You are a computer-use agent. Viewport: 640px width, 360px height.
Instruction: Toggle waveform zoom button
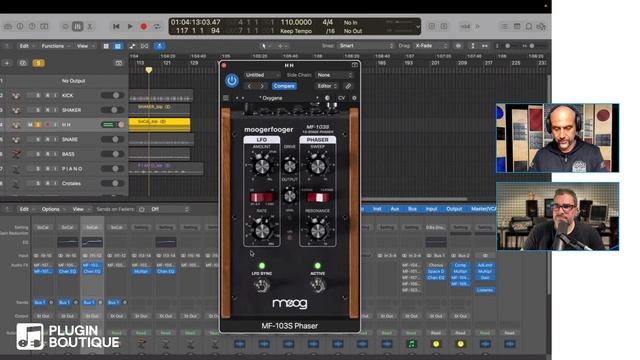tap(458, 46)
